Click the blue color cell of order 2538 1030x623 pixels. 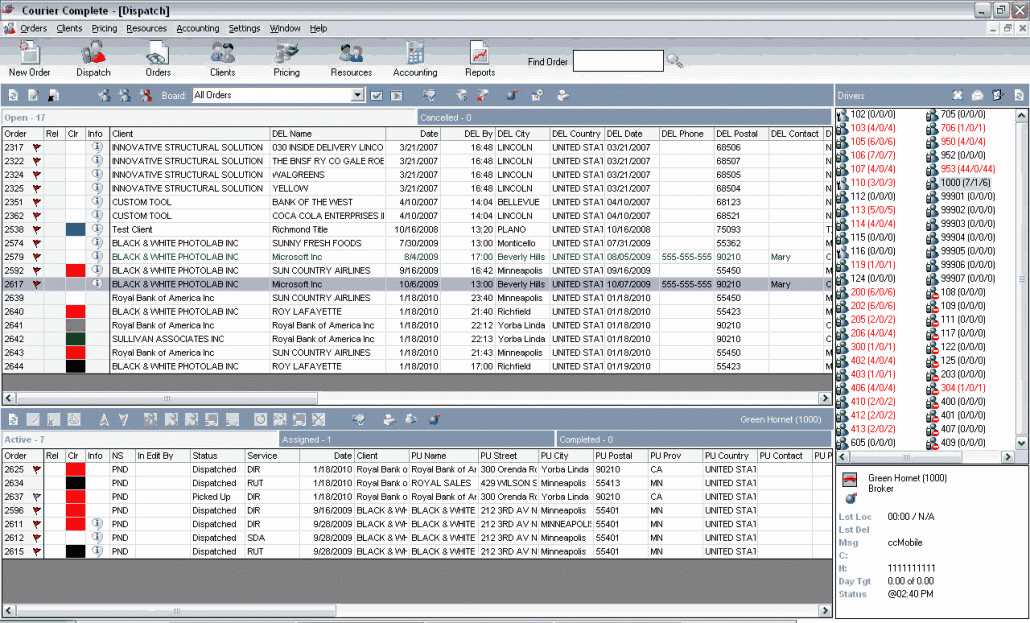click(x=75, y=229)
